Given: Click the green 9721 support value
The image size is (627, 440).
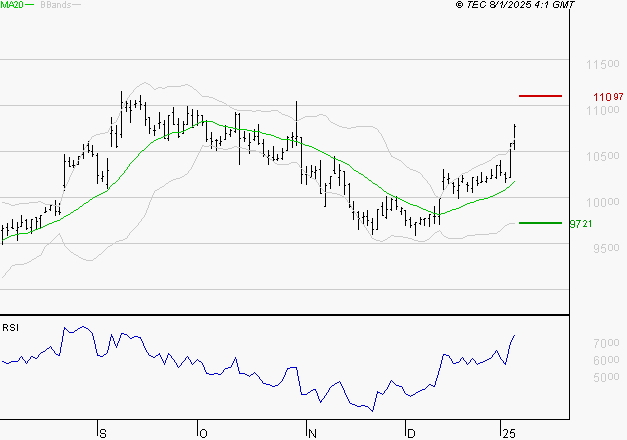Looking at the screenshot, I should [x=581, y=224].
